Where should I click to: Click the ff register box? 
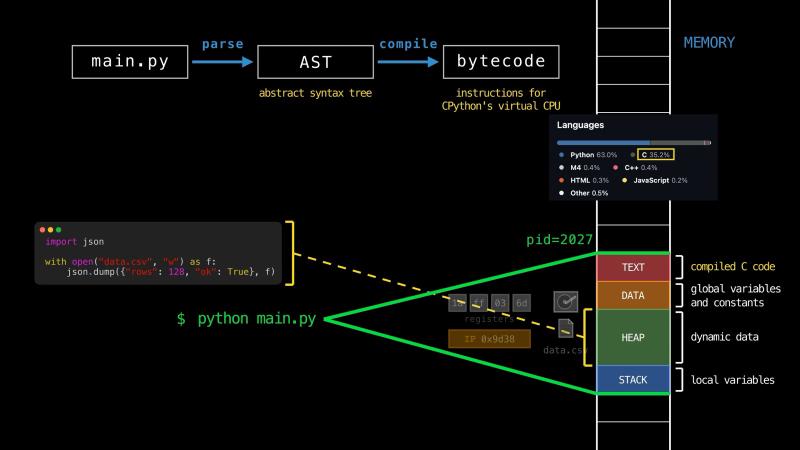(478, 303)
